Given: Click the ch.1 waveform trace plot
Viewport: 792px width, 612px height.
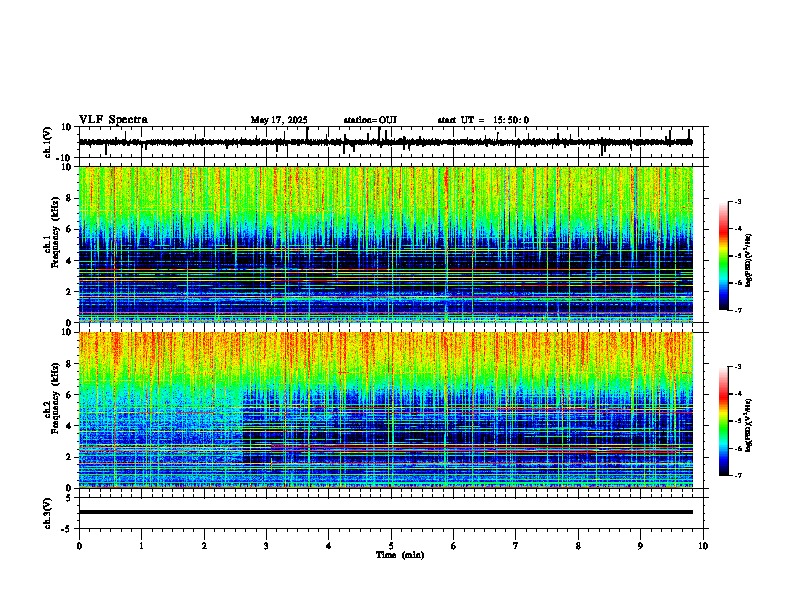Looking at the screenshot, I should [x=385, y=142].
